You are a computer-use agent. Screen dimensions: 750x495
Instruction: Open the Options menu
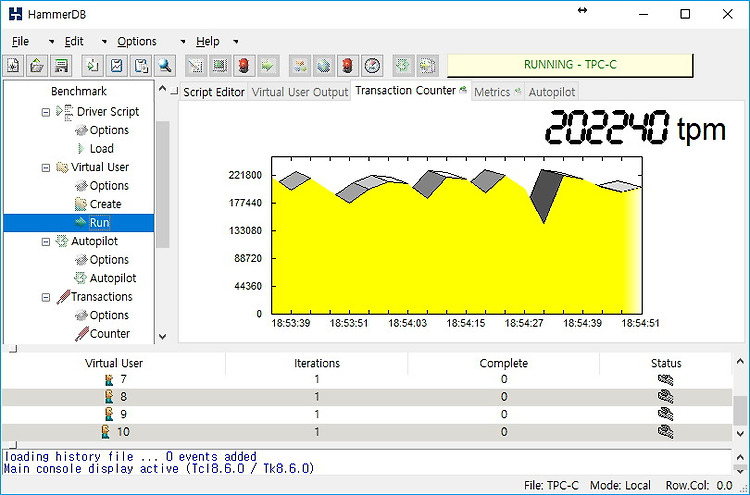coord(137,42)
